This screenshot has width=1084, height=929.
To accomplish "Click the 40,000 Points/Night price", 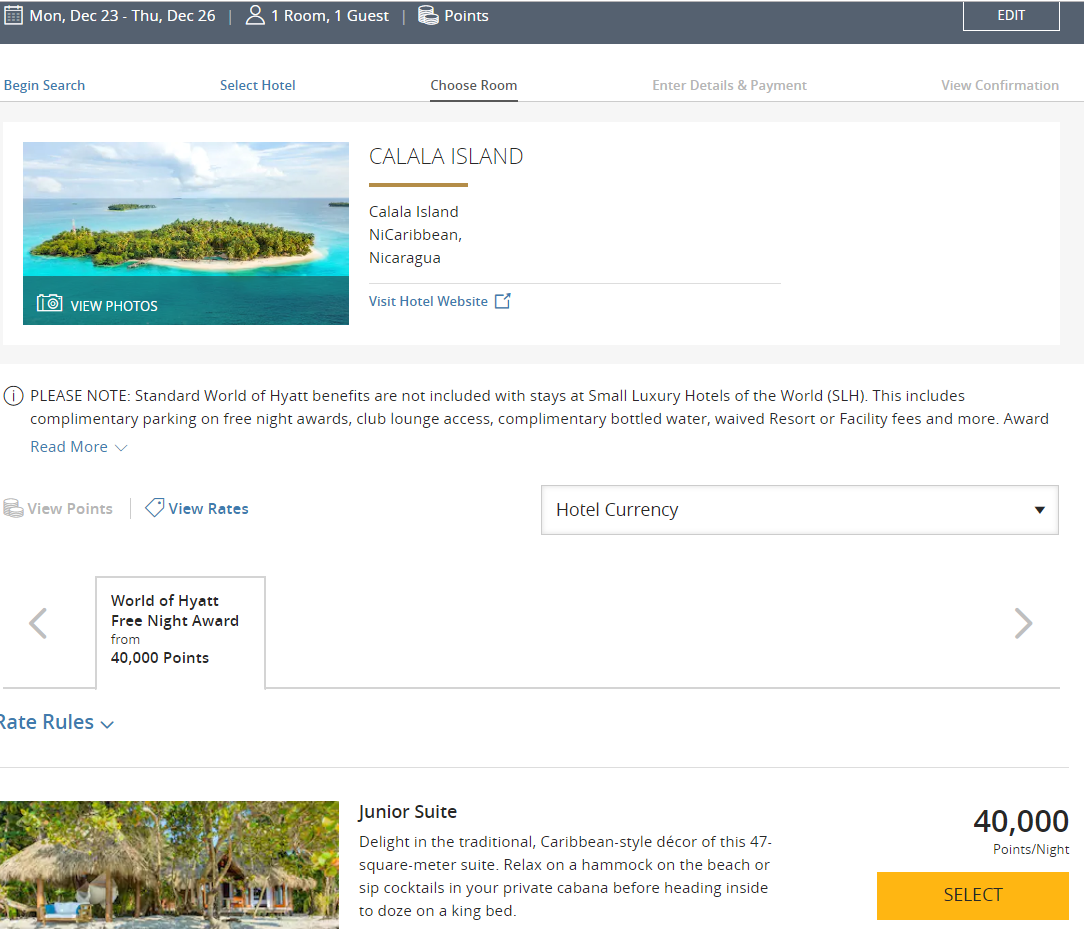I will pos(1021,832).
